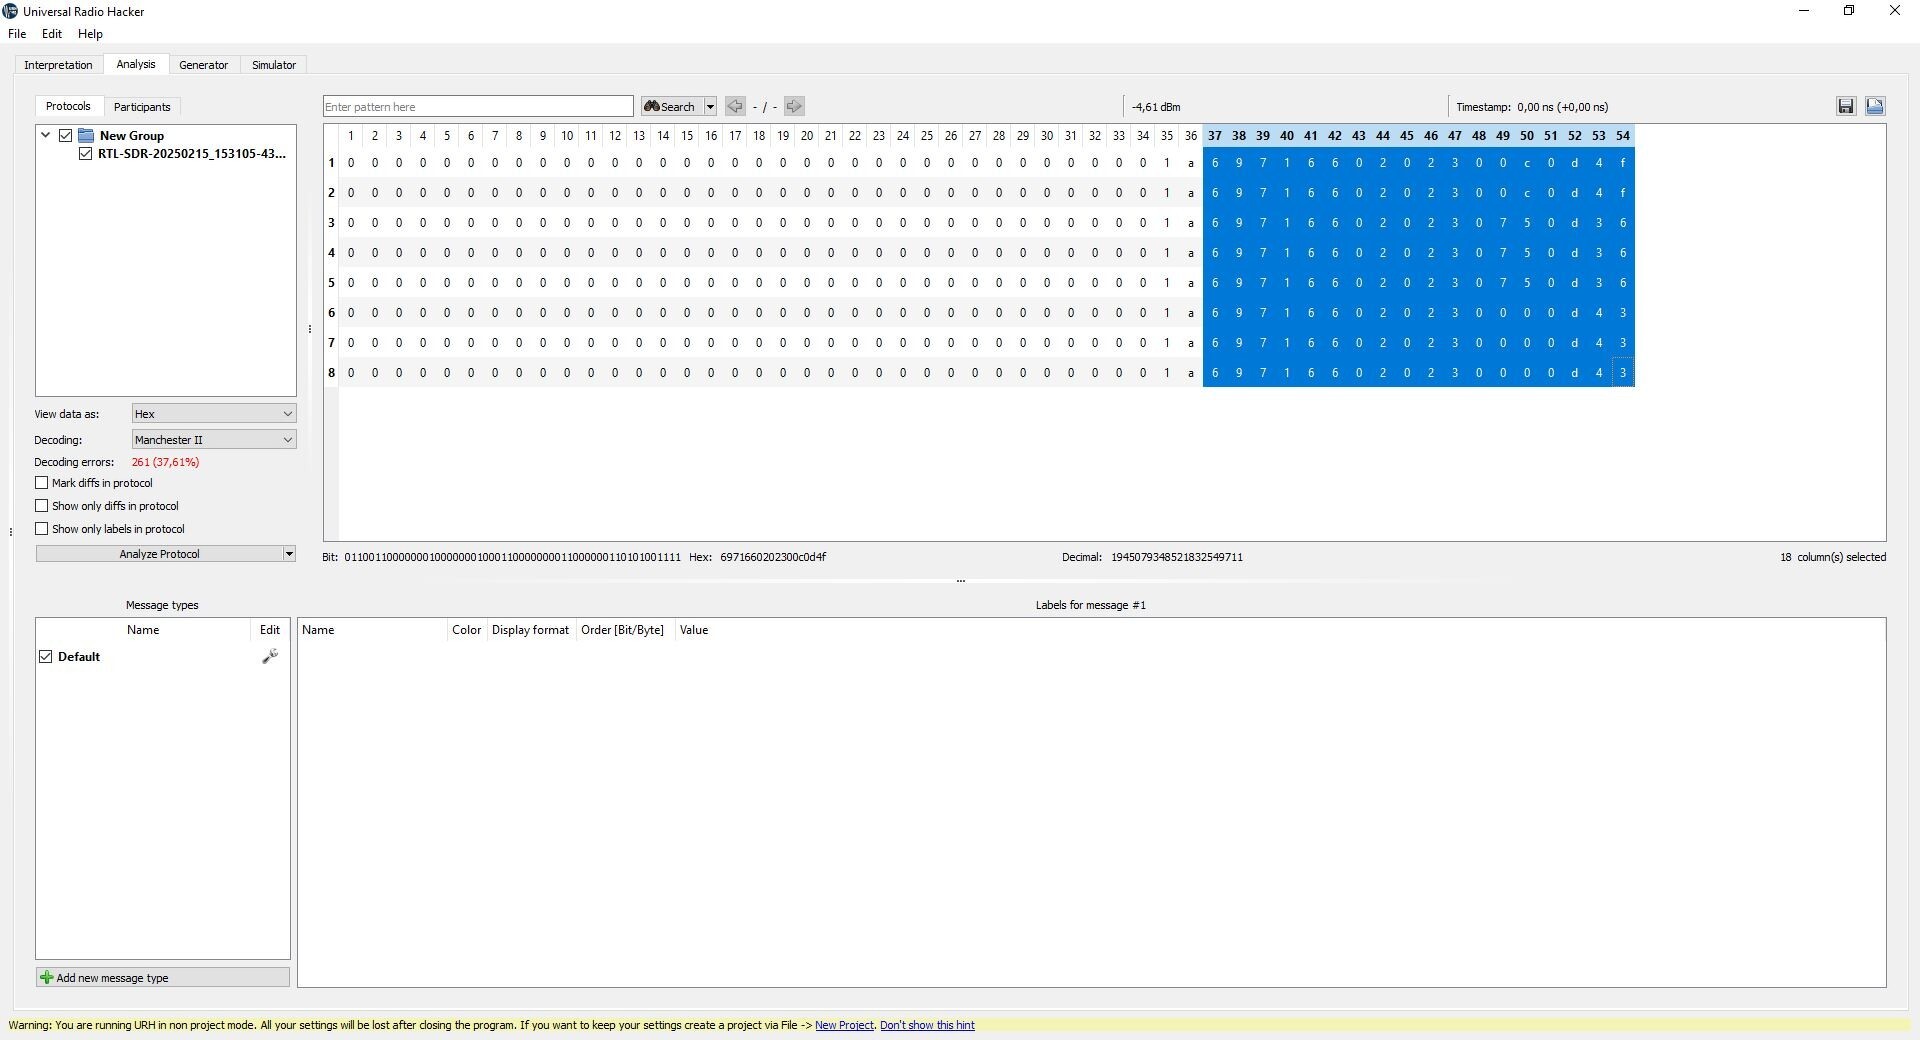Click cell '3' in row 8 column 54
Viewport: 1920px width, 1040px height.
point(1623,373)
